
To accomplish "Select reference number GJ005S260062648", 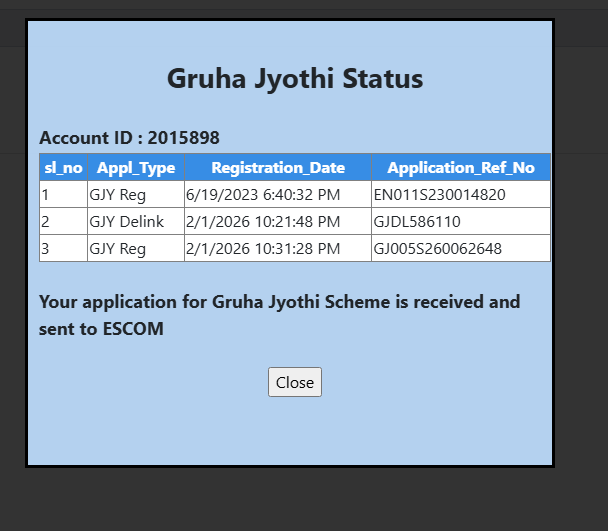I will pyautogui.click(x=437, y=249).
